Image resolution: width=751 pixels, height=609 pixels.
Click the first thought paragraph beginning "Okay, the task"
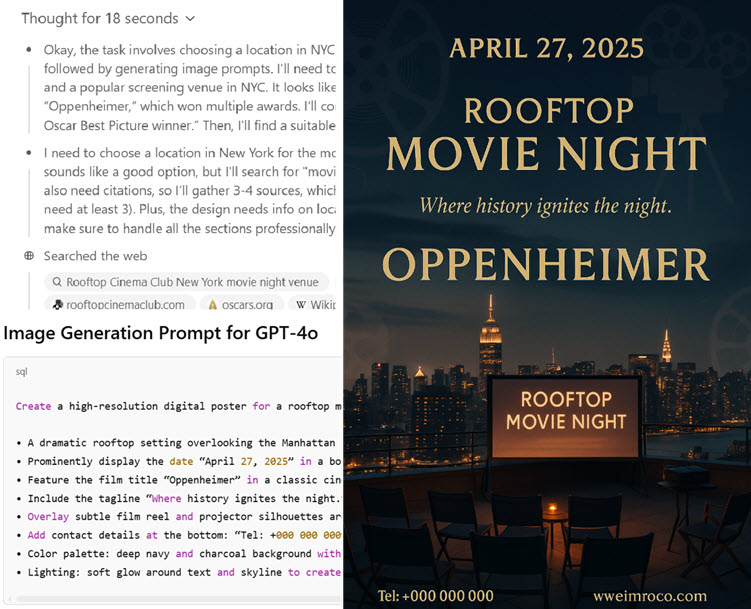pyautogui.click(x=189, y=88)
